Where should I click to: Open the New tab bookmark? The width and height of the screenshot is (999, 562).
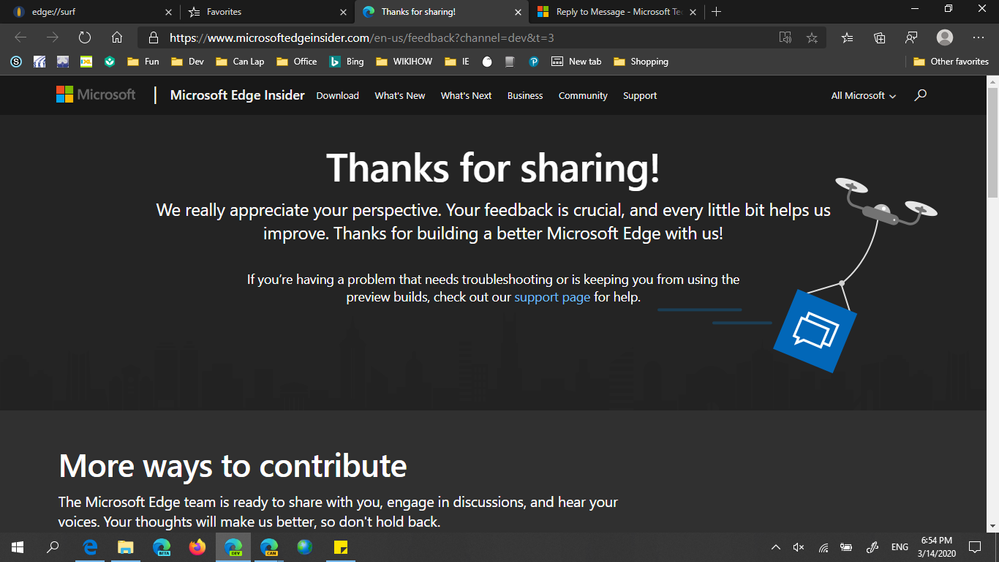tap(576, 62)
